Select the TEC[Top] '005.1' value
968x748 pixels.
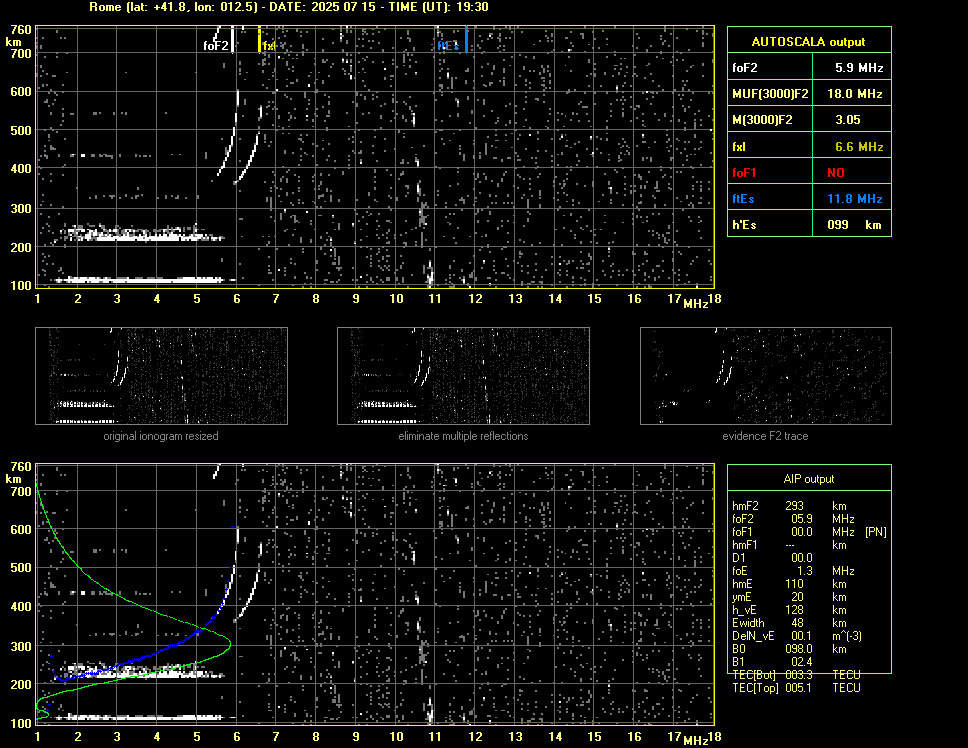(x=799, y=688)
